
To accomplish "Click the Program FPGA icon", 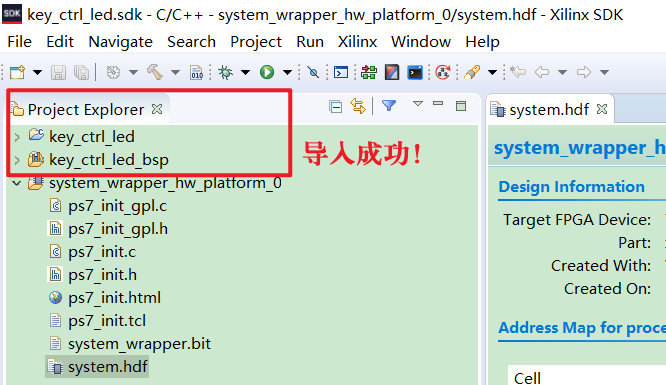I will [369, 72].
